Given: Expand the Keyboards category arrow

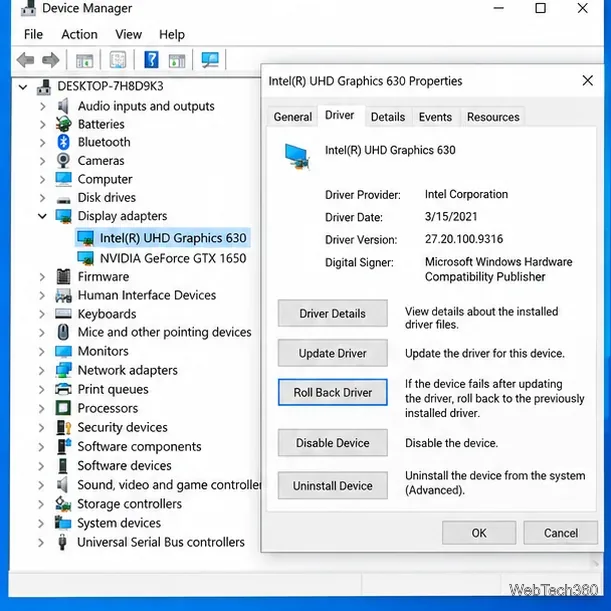Looking at the screenshot, I should click(x=41, y=314).
